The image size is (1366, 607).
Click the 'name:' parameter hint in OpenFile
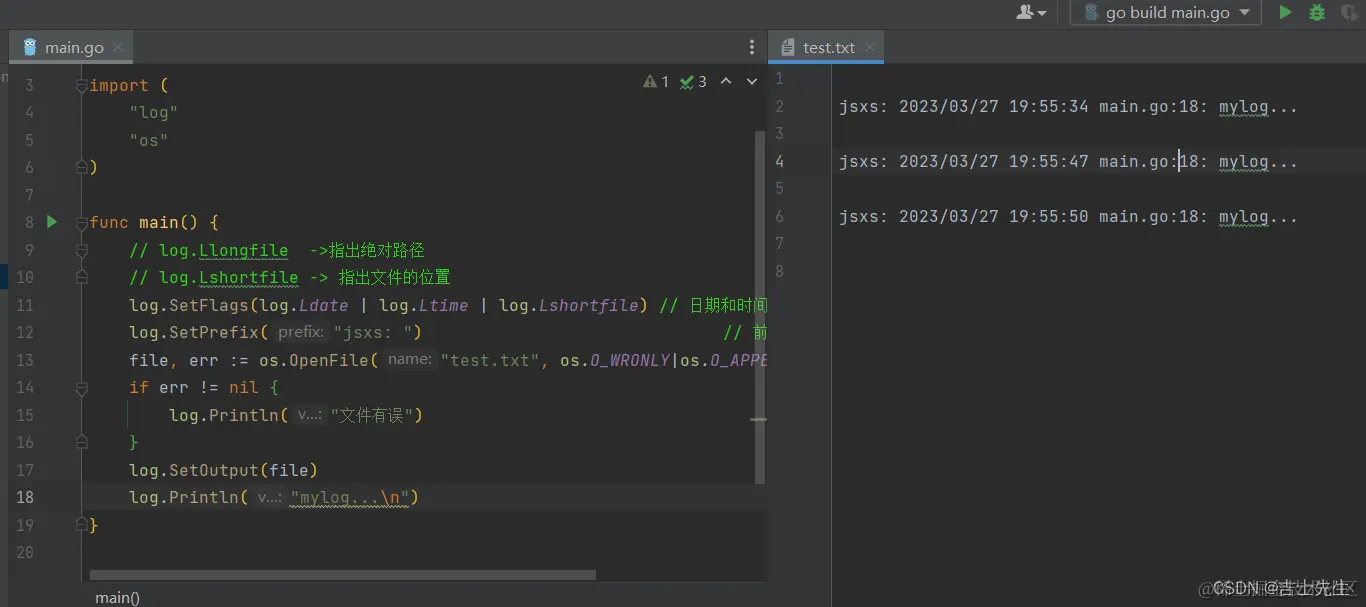point(409,360)
